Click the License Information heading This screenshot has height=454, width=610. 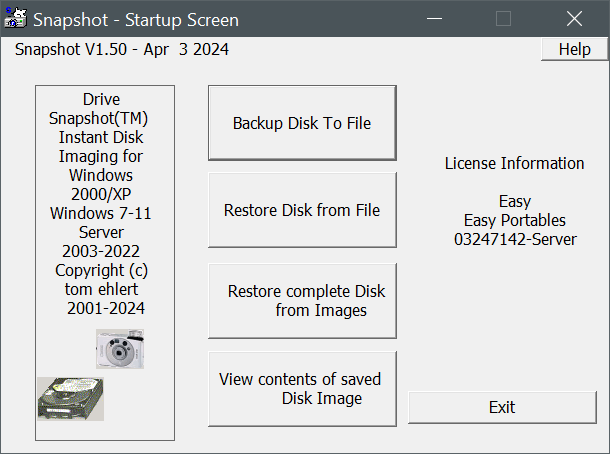[x=514, y=163]
